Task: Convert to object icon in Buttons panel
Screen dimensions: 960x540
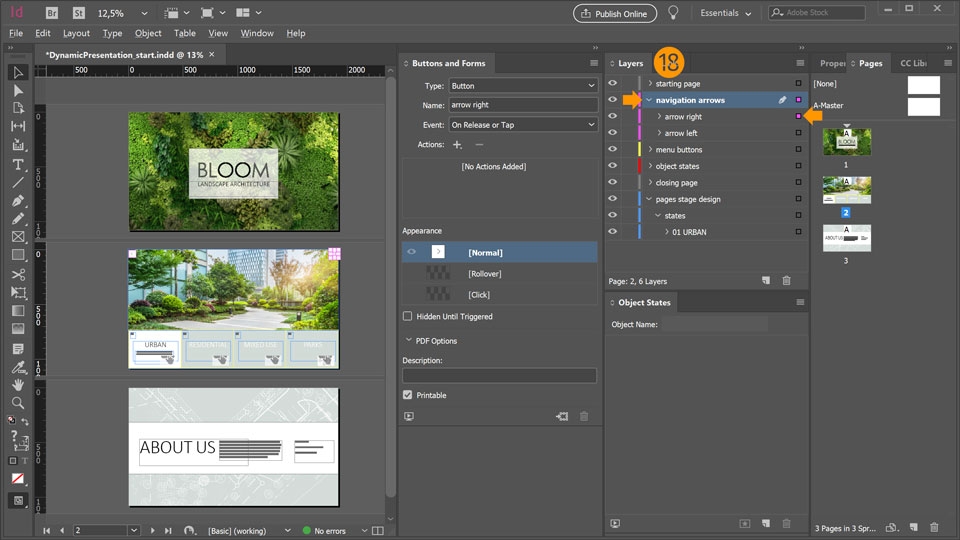Action: pos(562,416)
